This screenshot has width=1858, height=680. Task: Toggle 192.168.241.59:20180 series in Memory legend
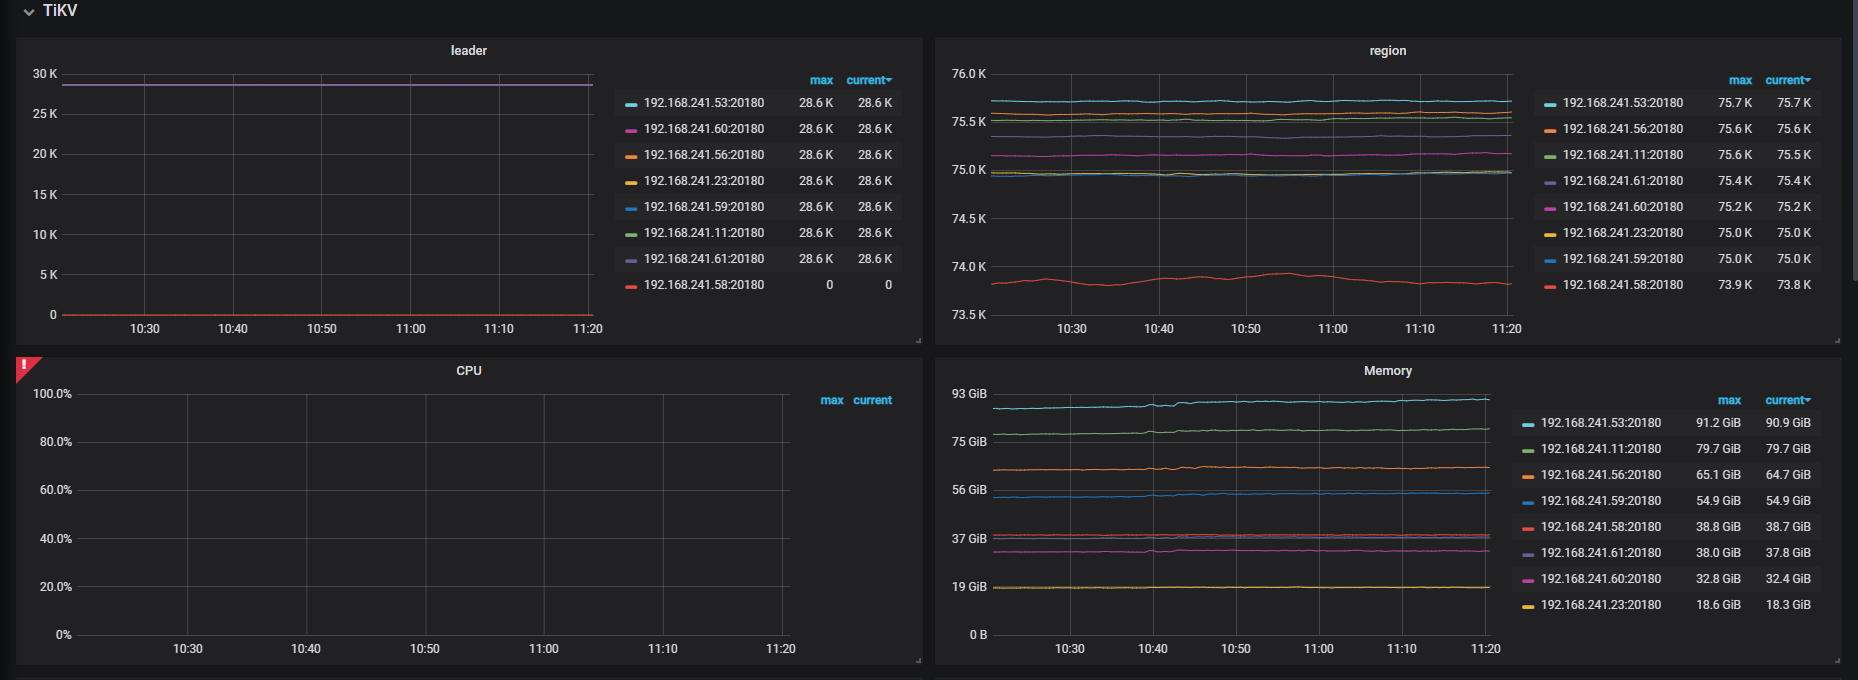(1601, 501)
